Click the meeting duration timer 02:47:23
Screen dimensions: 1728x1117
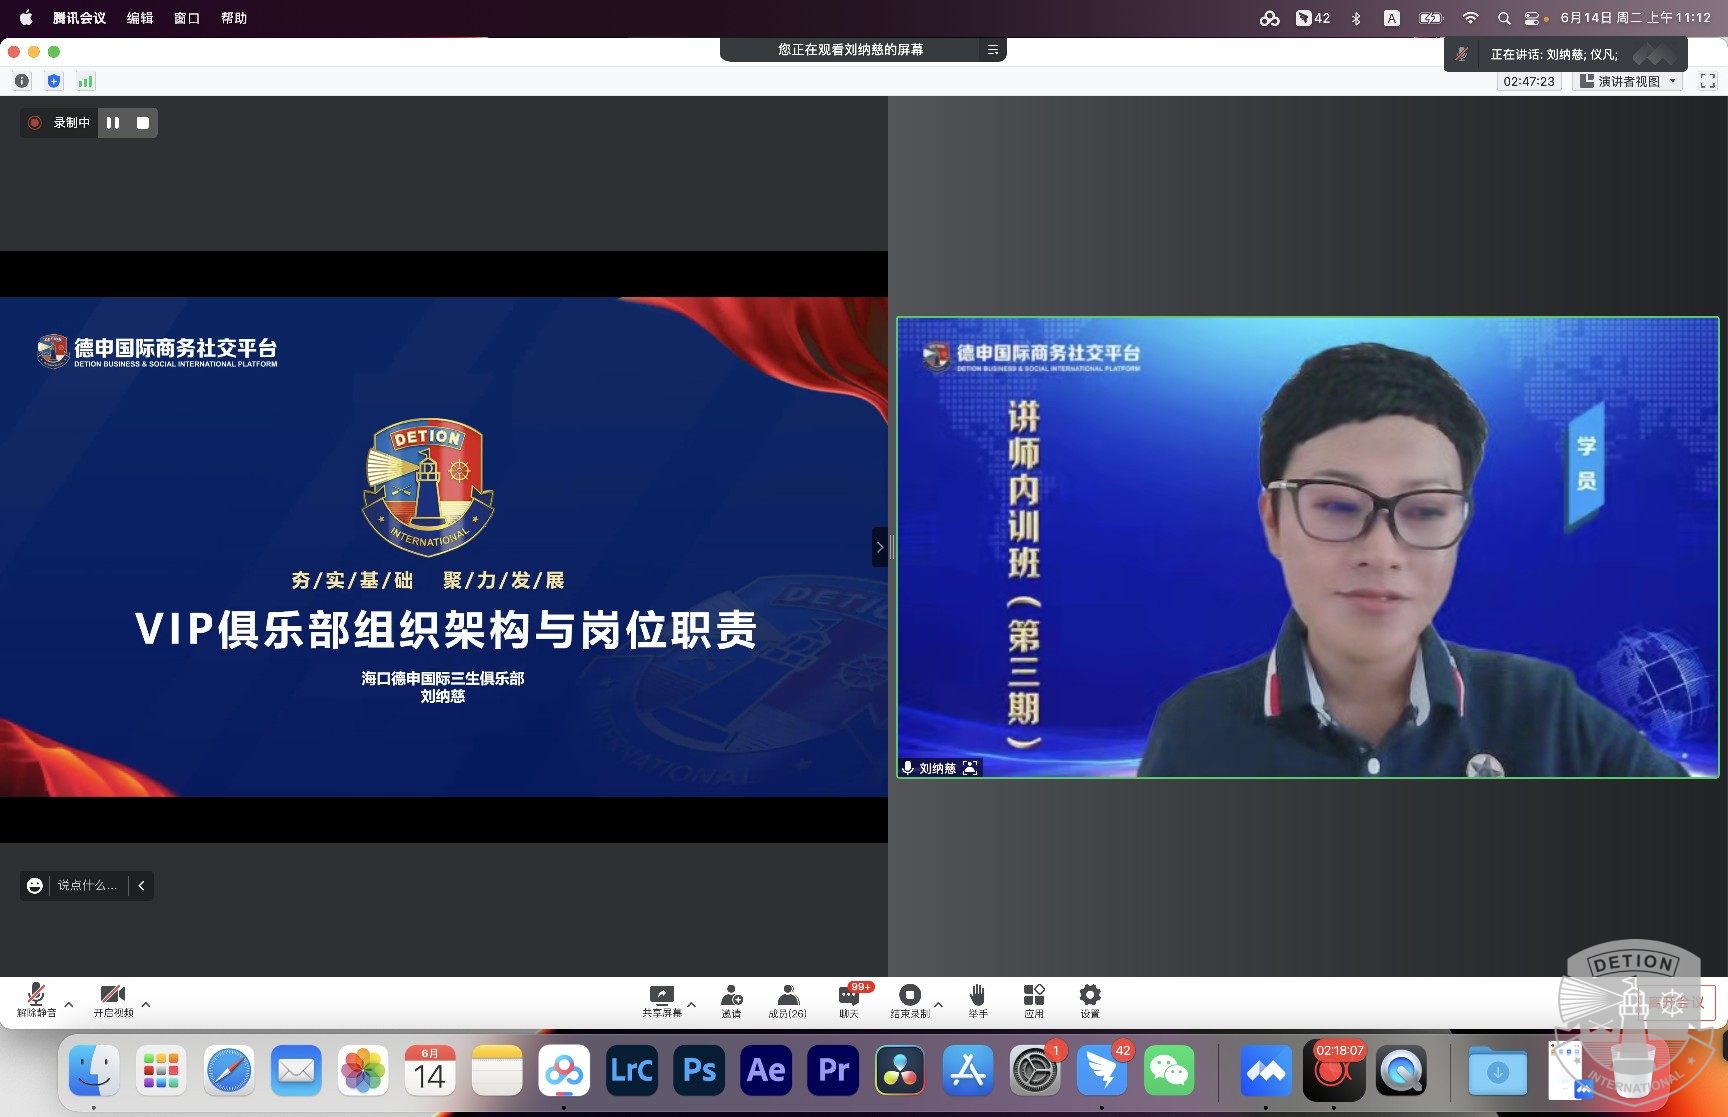tap(1529, 81)
